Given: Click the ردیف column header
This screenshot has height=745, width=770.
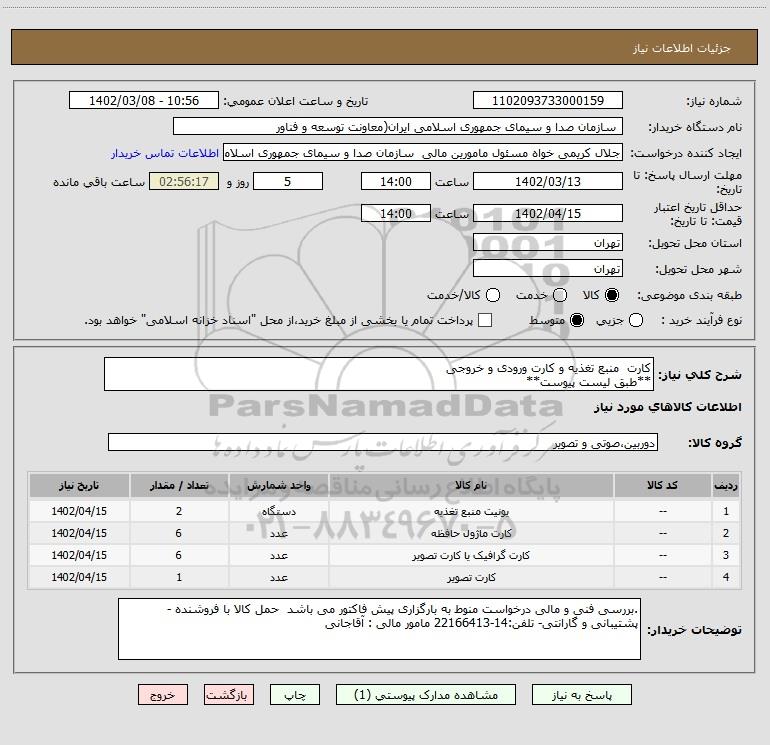Looking at the screenshot, I should [x=726, y=486].
